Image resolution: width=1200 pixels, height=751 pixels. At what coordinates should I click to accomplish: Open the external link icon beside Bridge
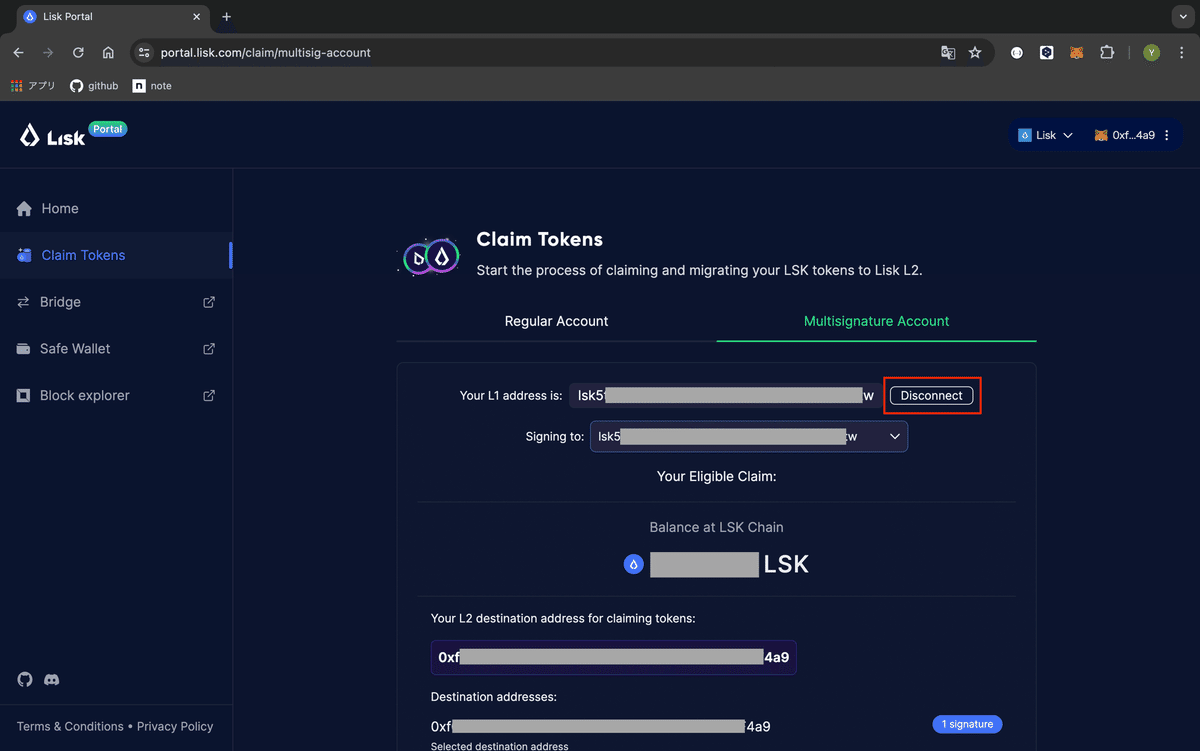(209, 302)
